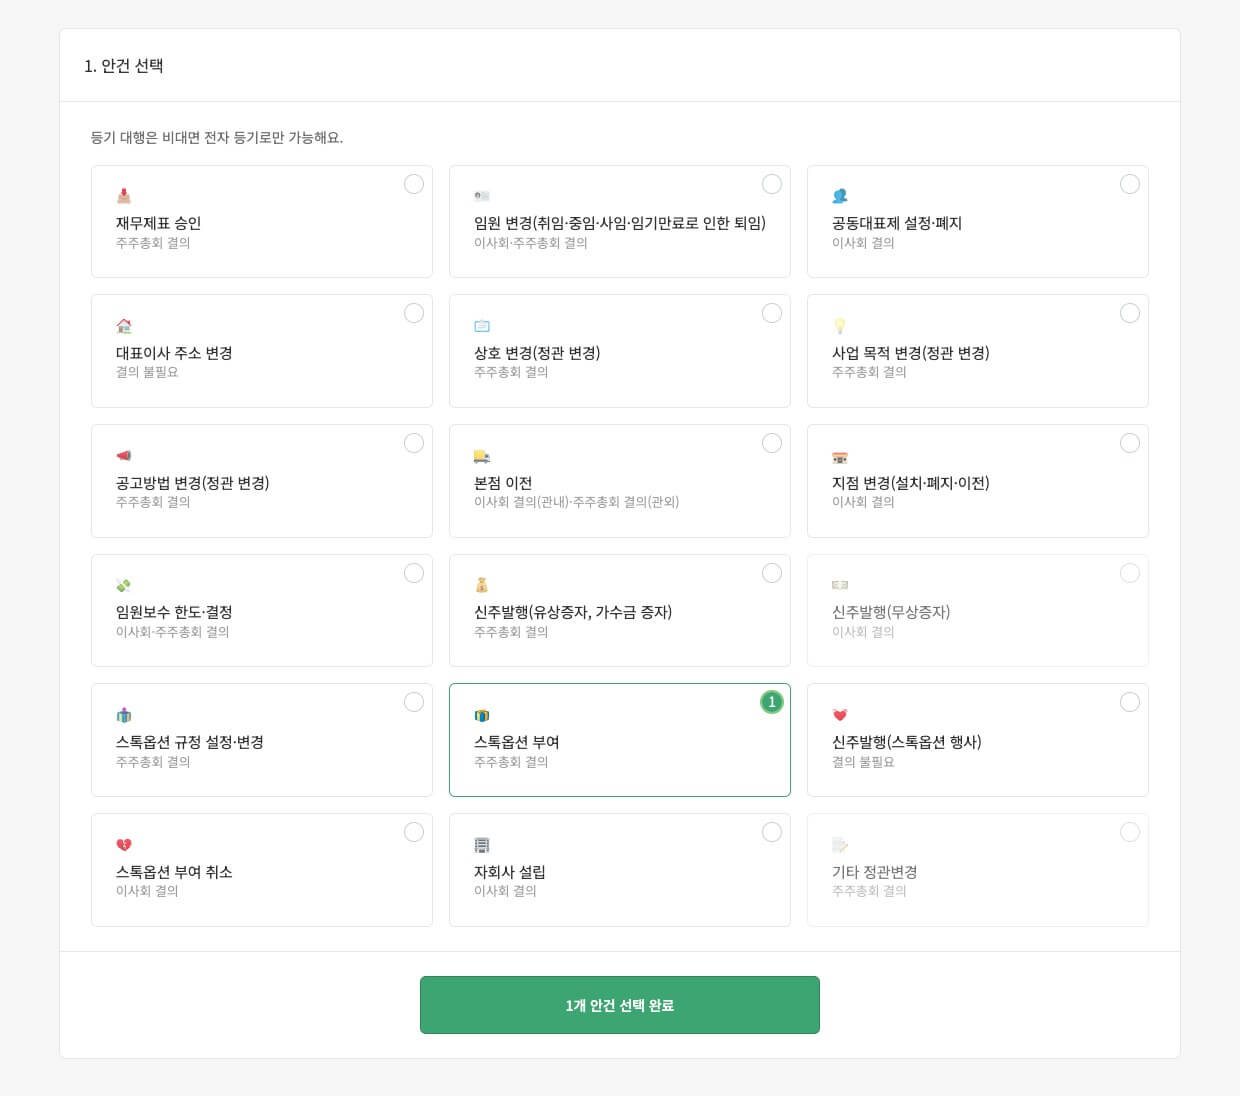
Task: Click the building icon on 자회사 설립 card
Action: coord(482,844)
